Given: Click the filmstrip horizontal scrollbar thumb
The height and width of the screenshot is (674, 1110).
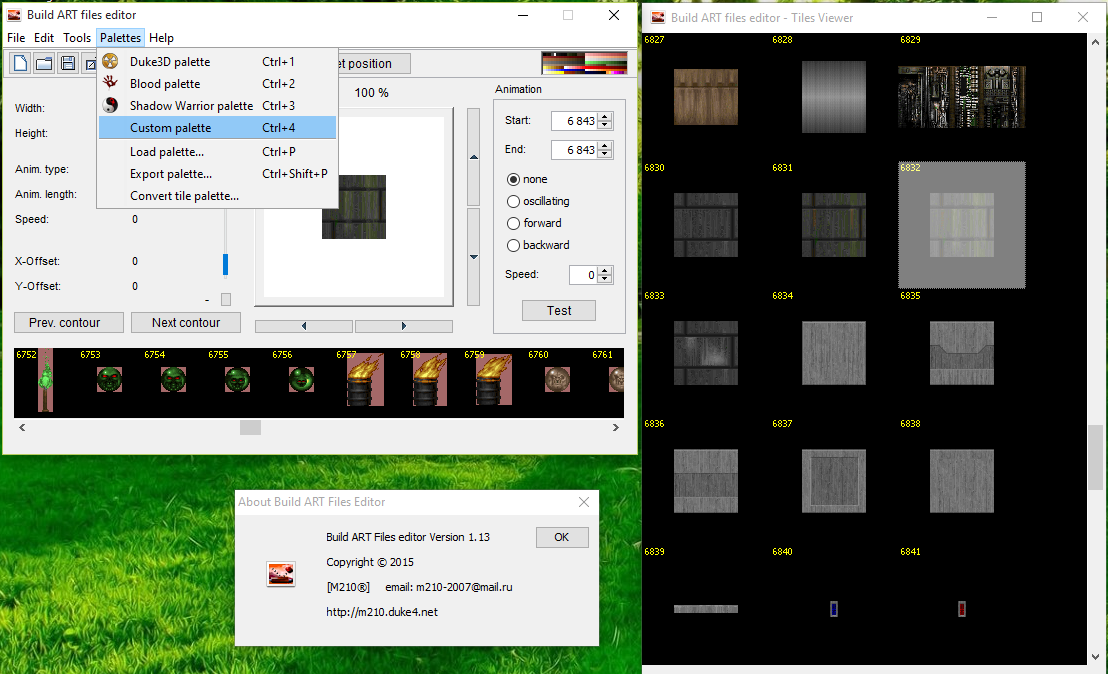Looking at the screenshot, I should (x=250, y=428).
